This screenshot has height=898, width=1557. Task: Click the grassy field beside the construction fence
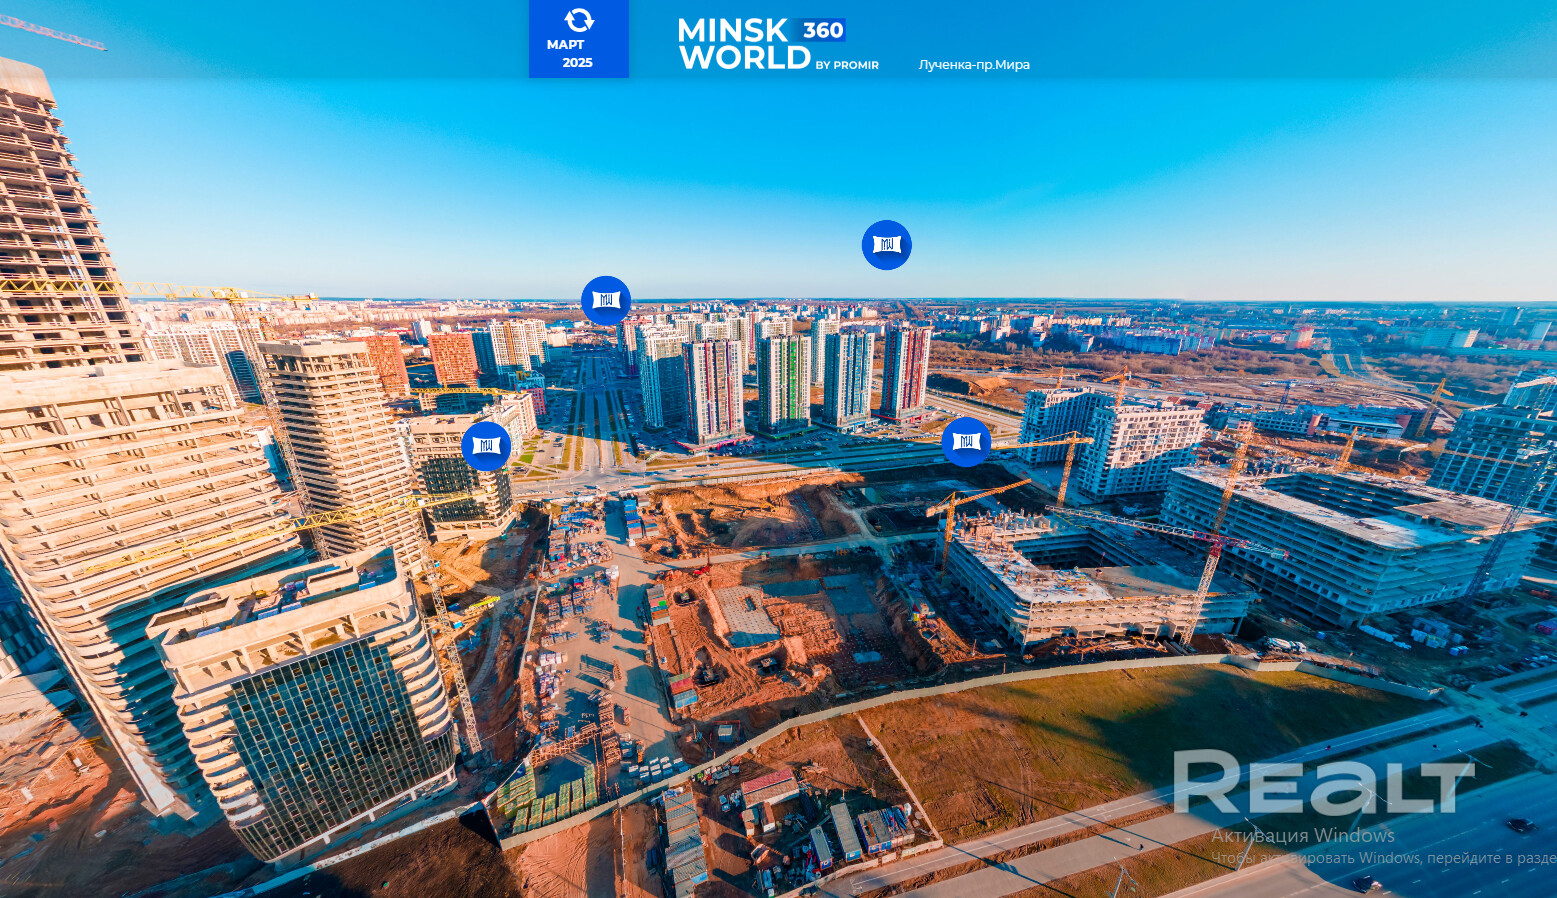coord(1080,730)
